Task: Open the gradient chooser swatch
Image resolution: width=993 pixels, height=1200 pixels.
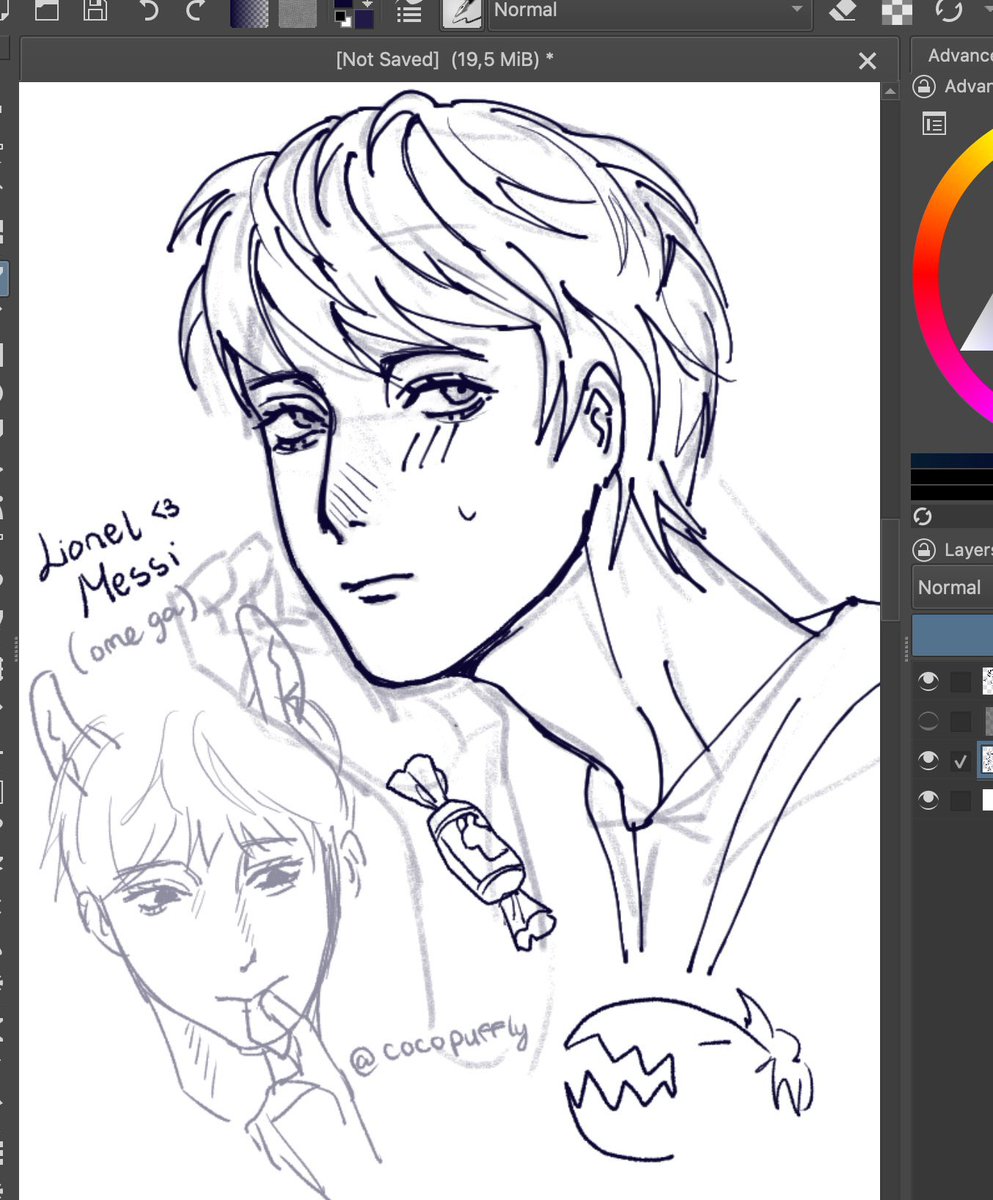Action: coord(250,13)
